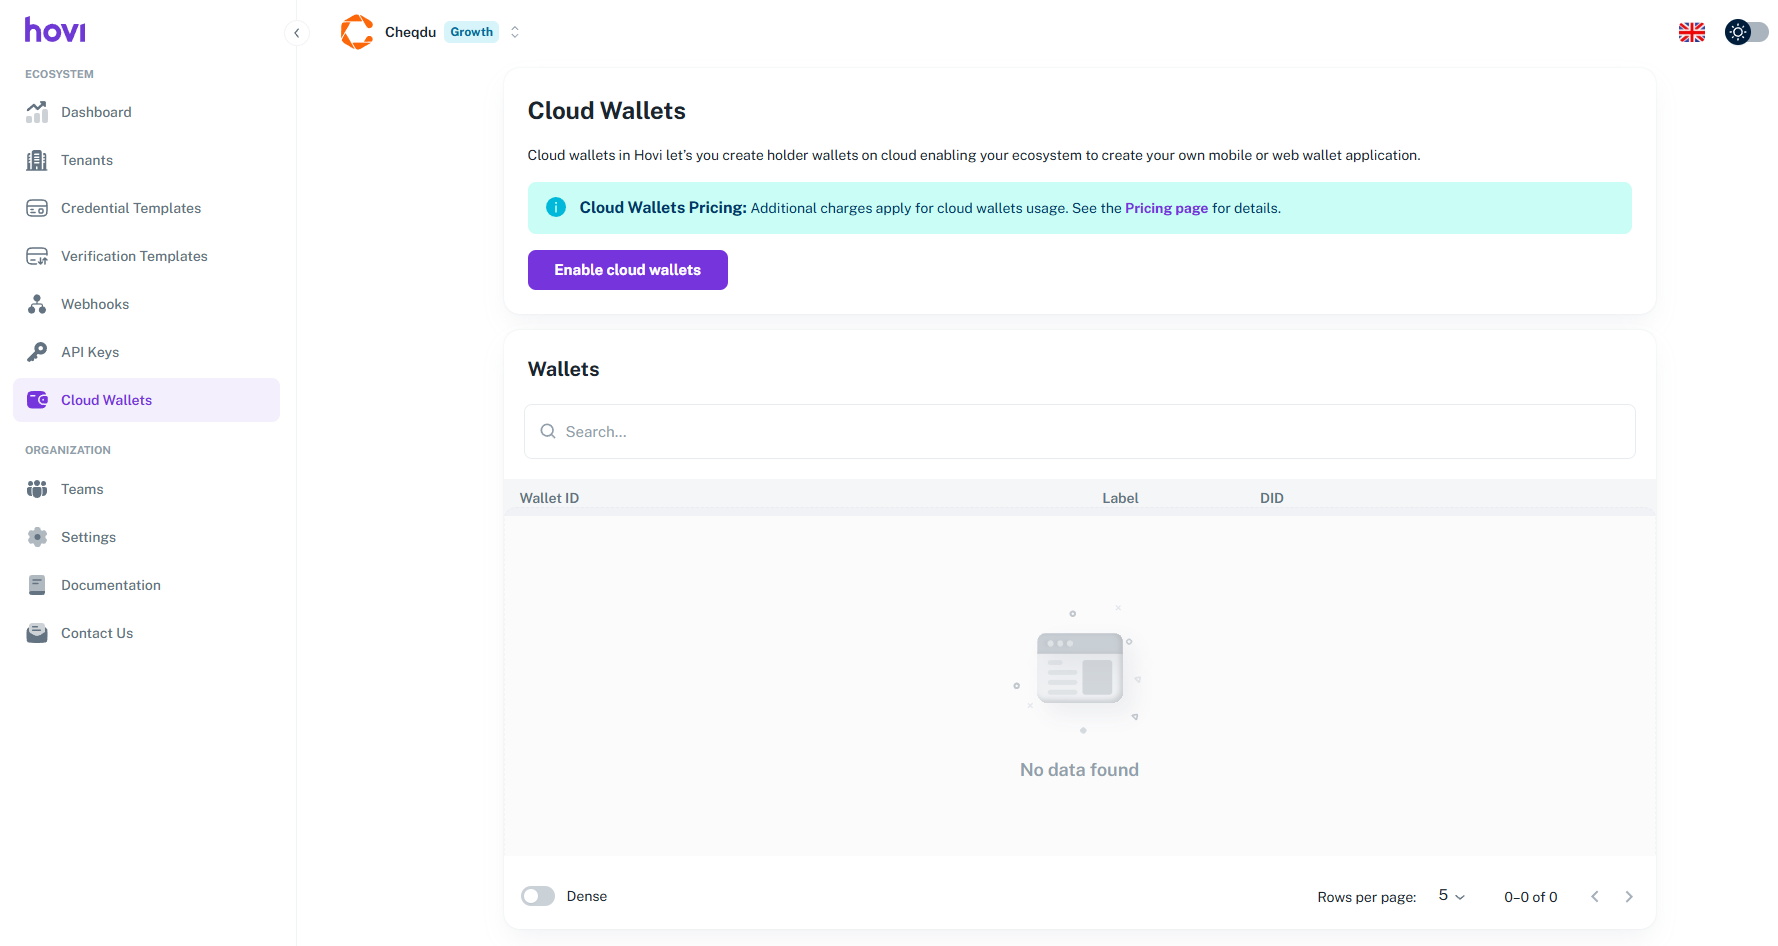Open Credential Templates in sidebar
The image size is (1778, 946).
131,208
